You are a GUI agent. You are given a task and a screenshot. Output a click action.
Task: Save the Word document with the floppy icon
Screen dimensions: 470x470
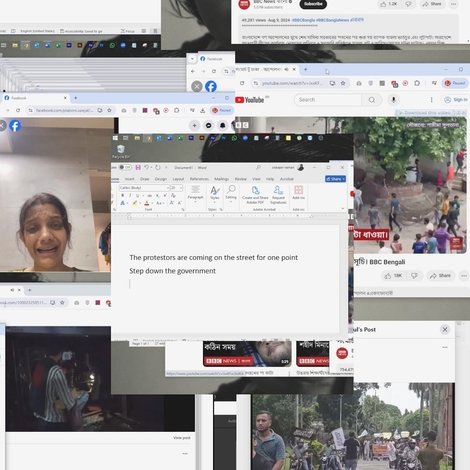coord(138,167)
